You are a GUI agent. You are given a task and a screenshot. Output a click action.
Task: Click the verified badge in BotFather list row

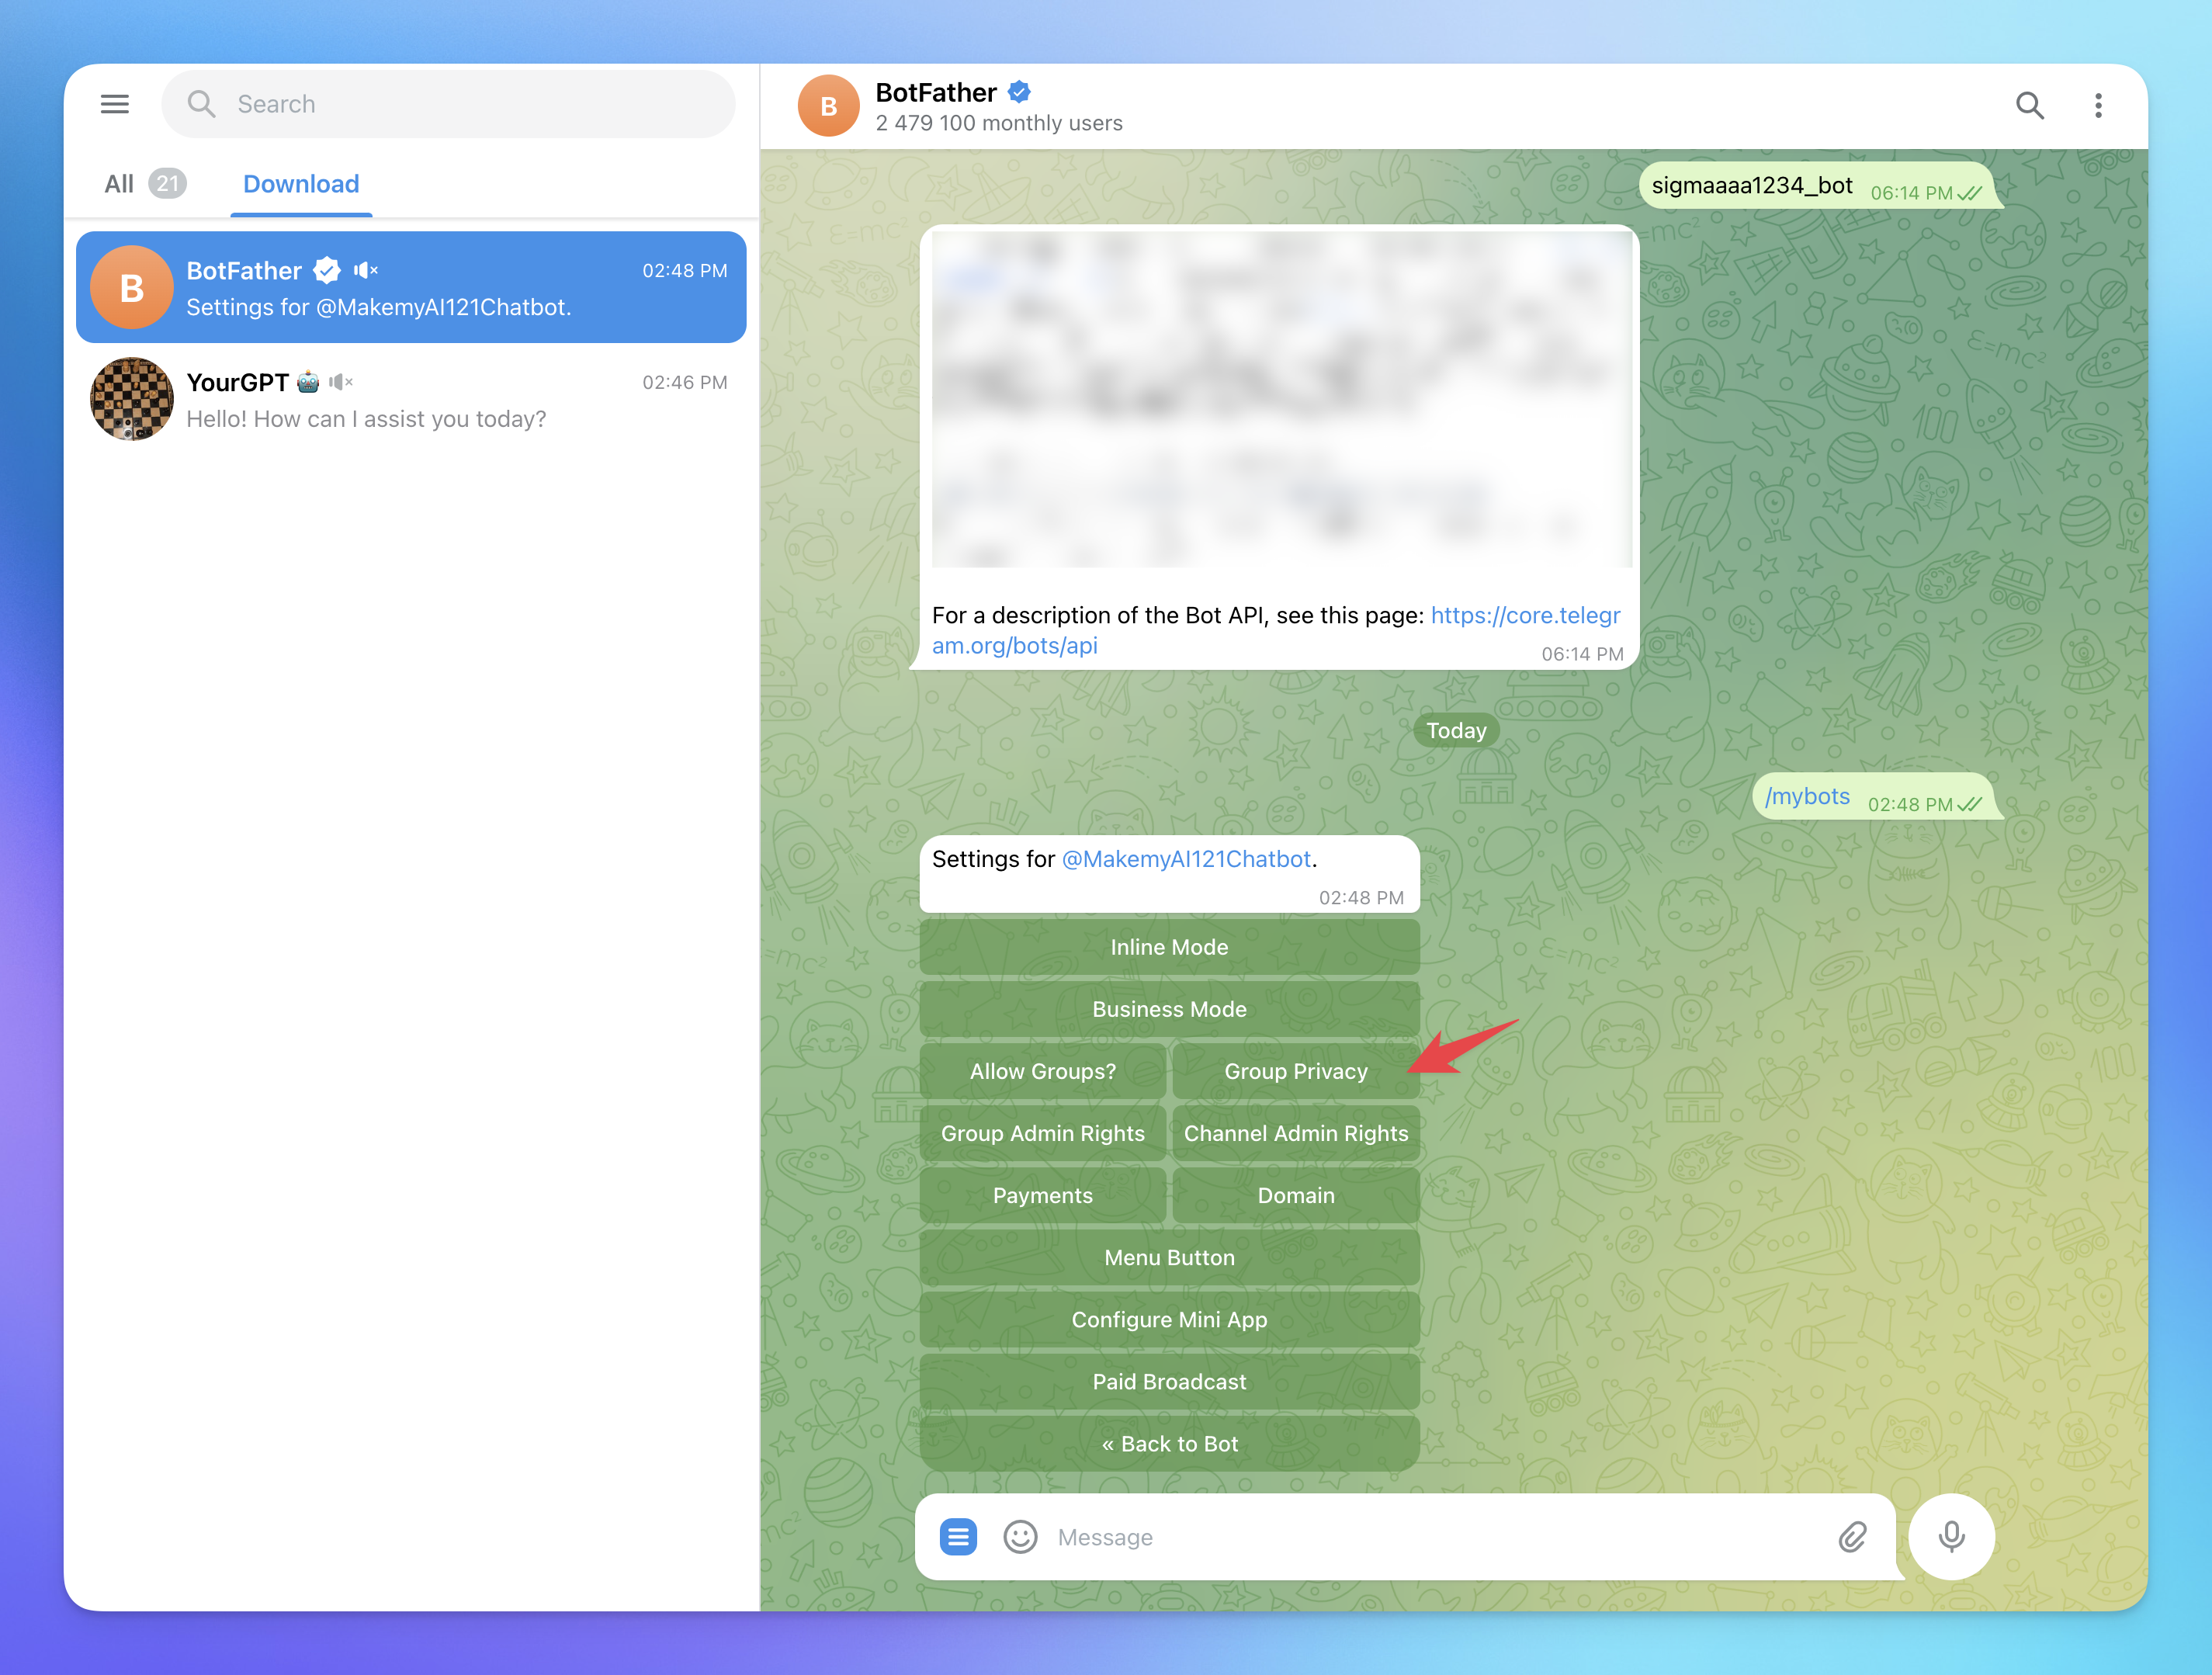[x=326, y=270]
